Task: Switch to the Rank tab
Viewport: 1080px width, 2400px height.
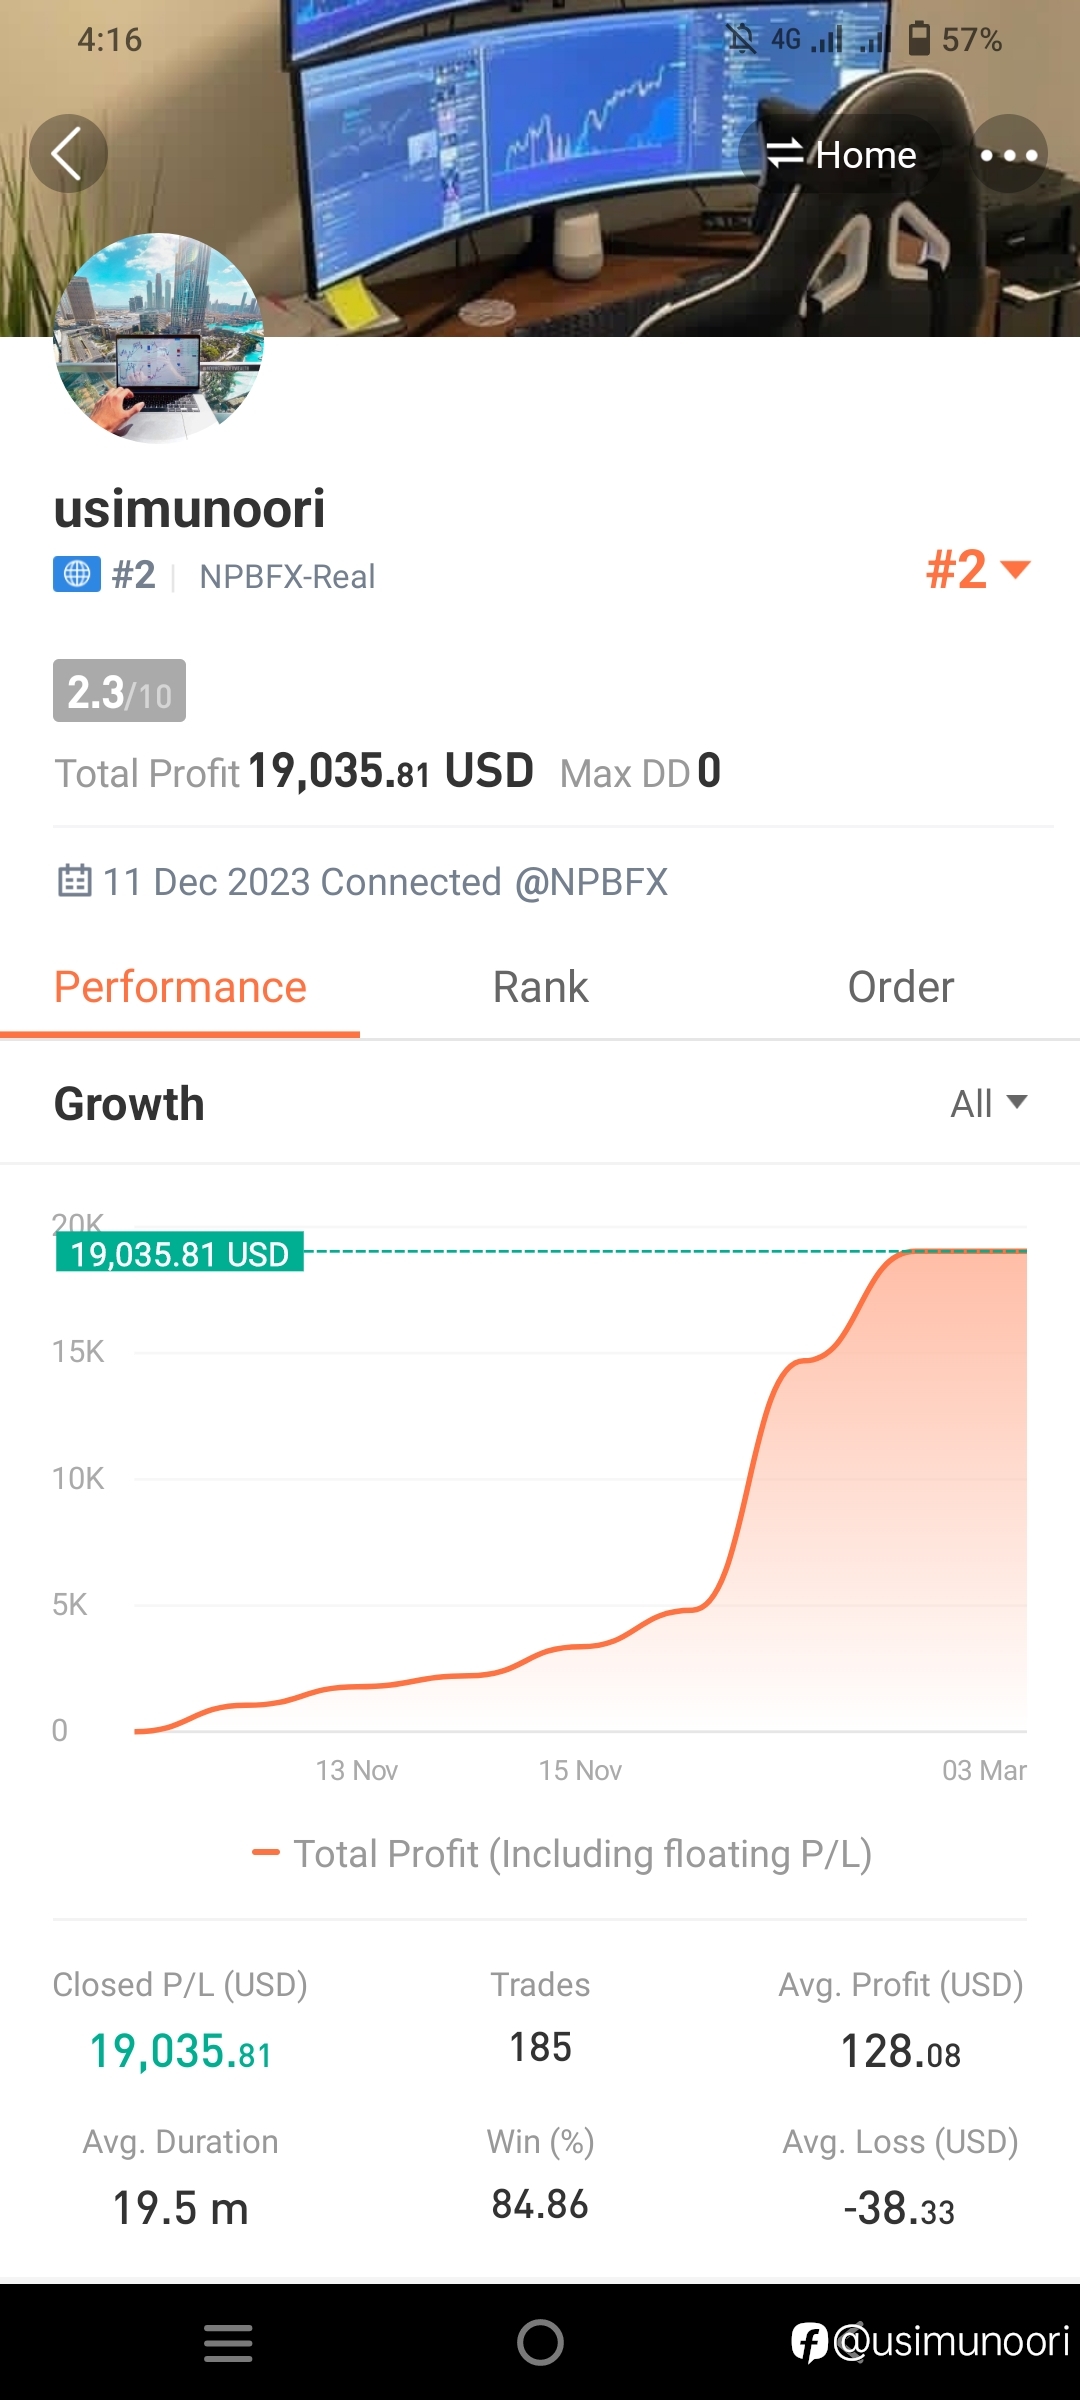Action: click(x=540, y=988)
